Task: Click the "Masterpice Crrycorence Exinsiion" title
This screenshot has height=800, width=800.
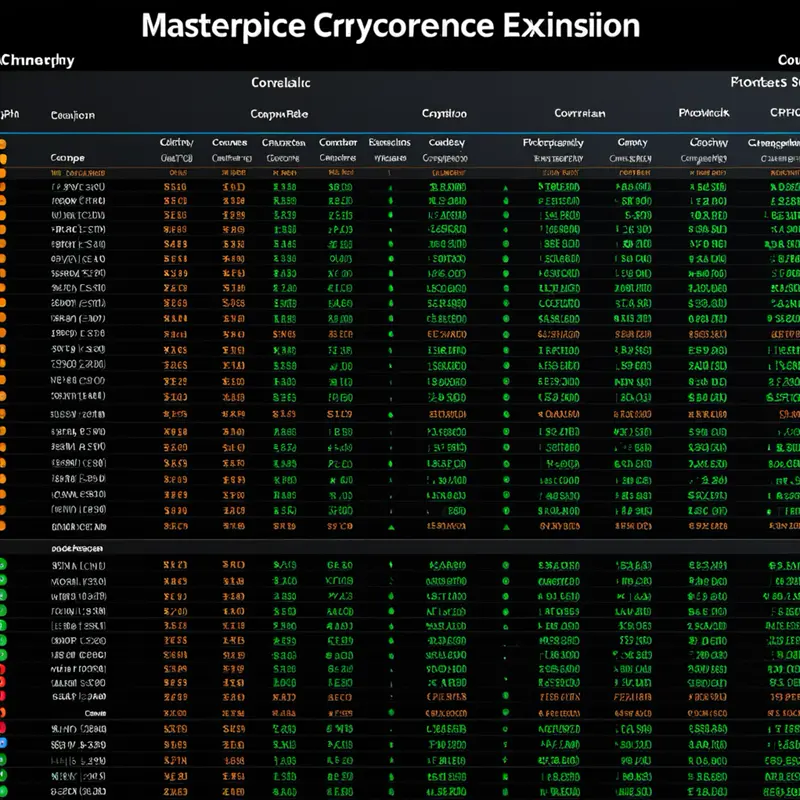Action: pos(390,26)
